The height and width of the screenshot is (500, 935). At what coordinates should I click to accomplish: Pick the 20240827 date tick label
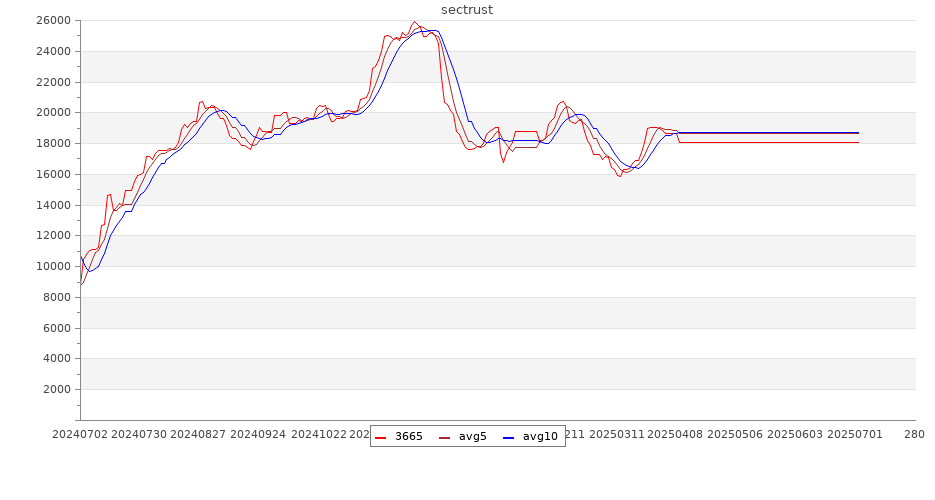click(x=197, y=434)
